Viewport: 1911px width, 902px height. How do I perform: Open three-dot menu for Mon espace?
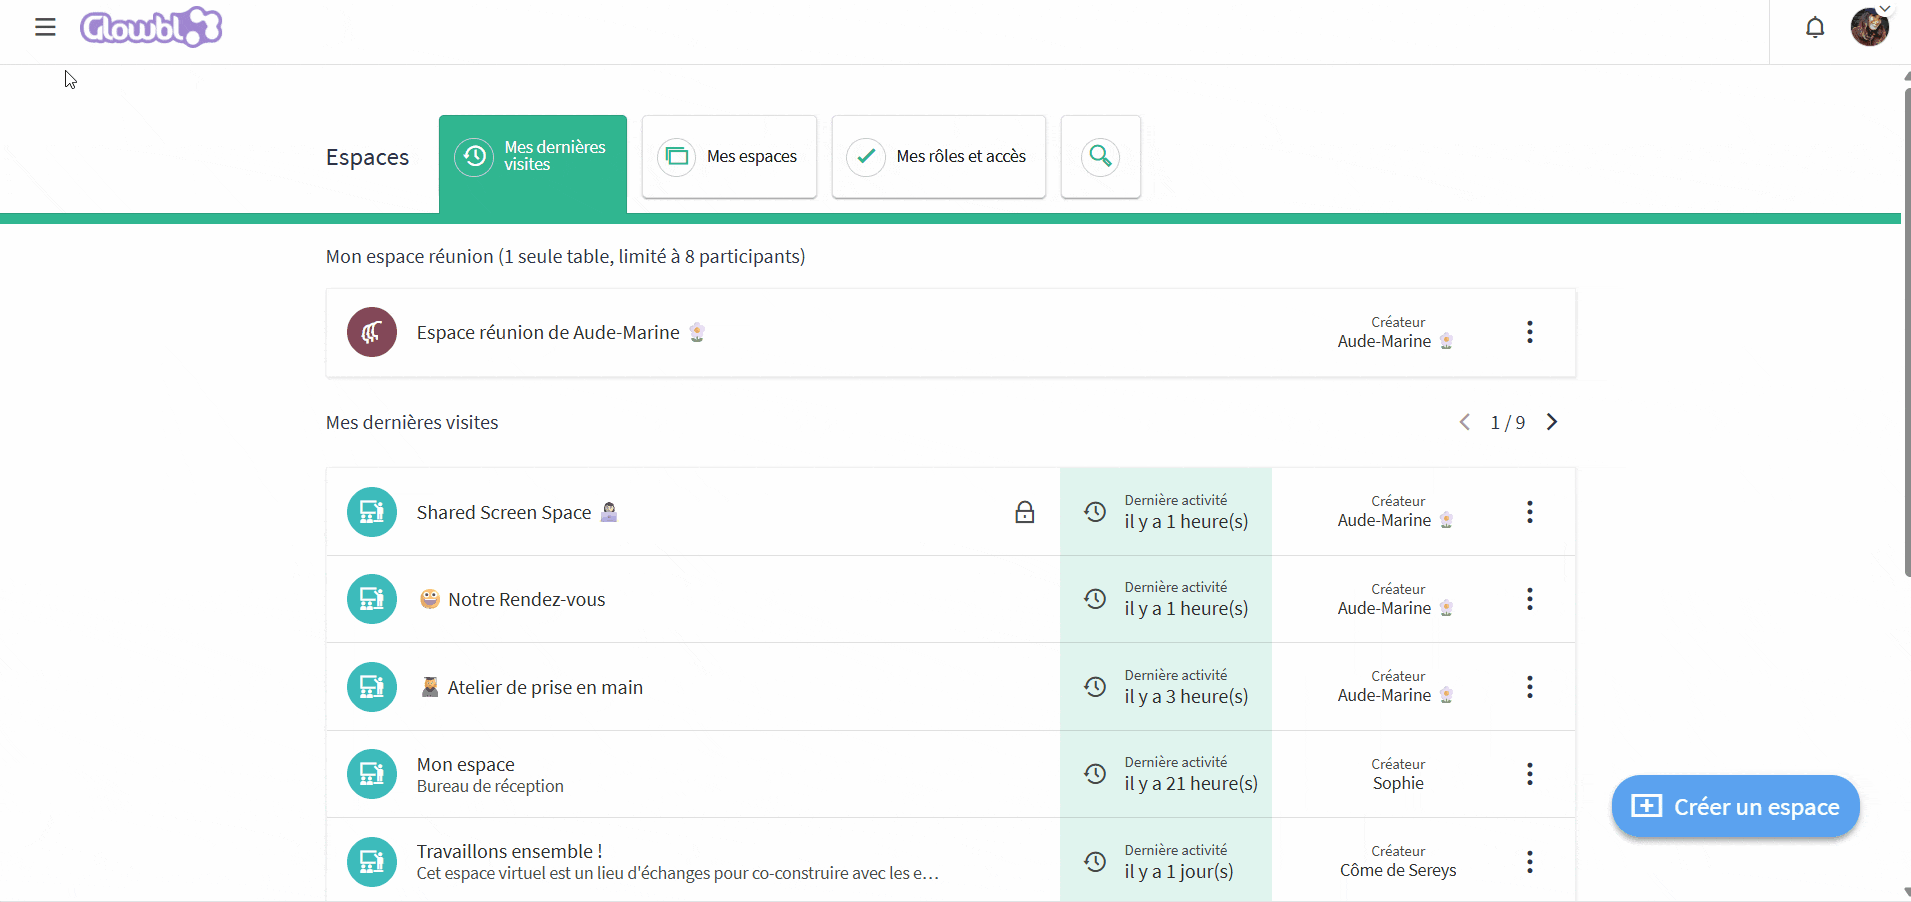tap(1529, 774)
